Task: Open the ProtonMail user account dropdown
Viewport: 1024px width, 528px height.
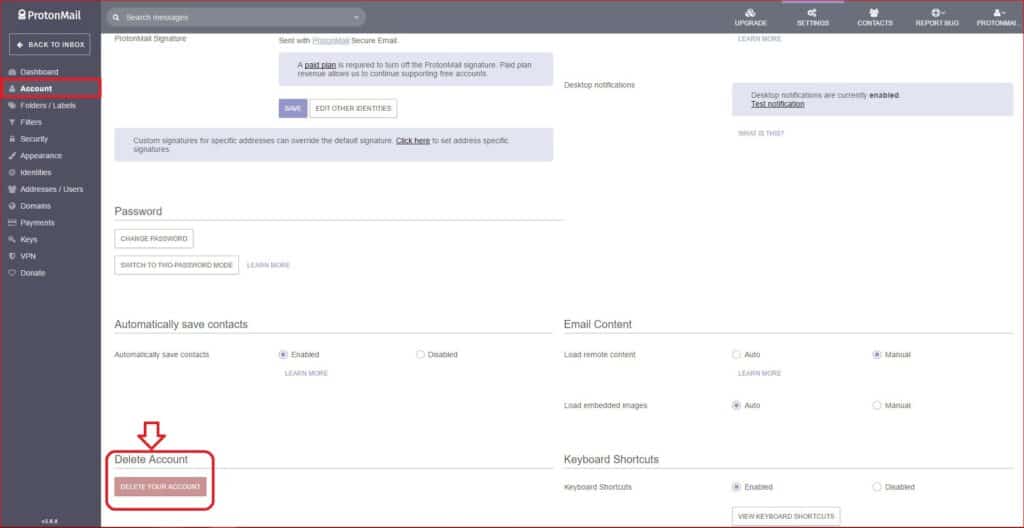Action: [x=998, y=16]
